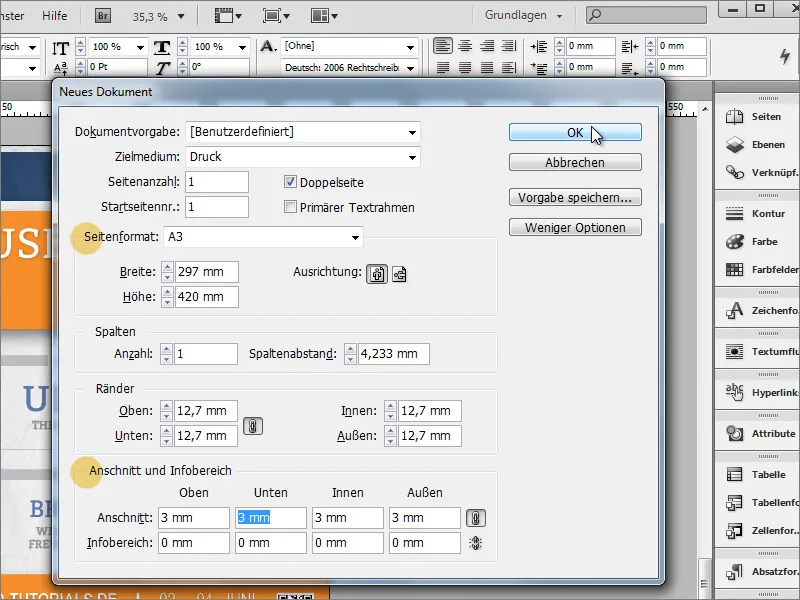The height and width of the screenshot is (600, 800).
Task: Center paragraph alignment in control bar
Action: (465, 46)
